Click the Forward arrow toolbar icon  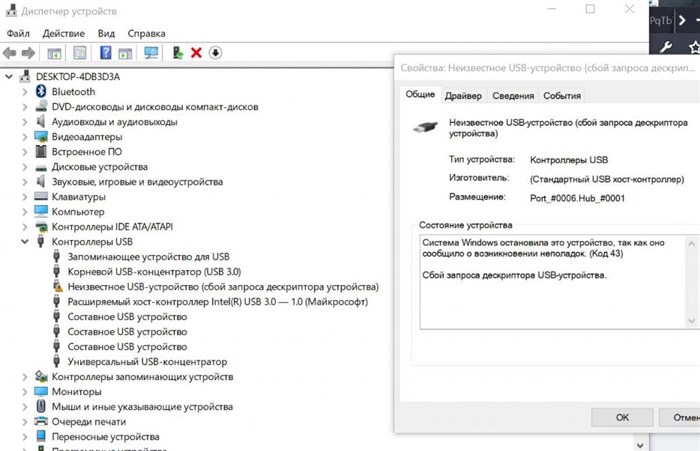28,53
